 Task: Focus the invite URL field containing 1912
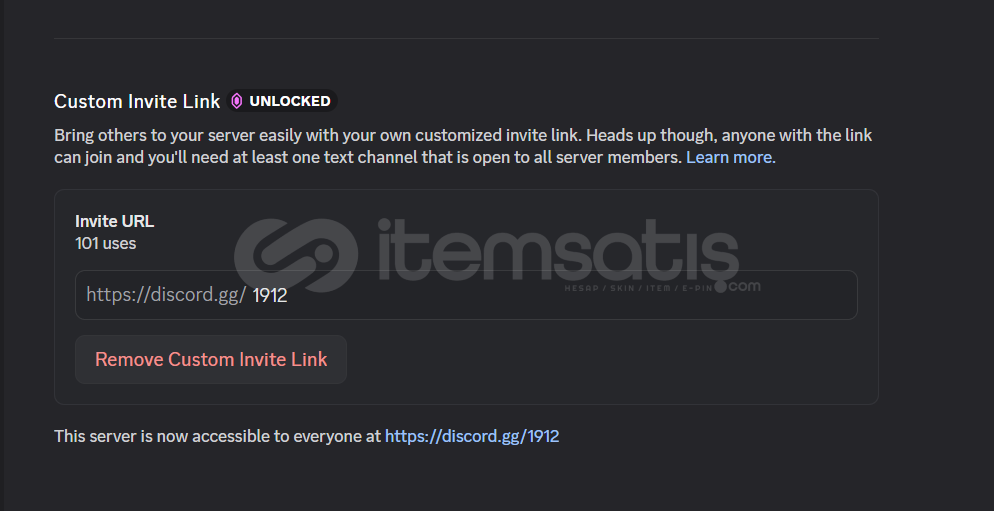click(x=550, y=295)
